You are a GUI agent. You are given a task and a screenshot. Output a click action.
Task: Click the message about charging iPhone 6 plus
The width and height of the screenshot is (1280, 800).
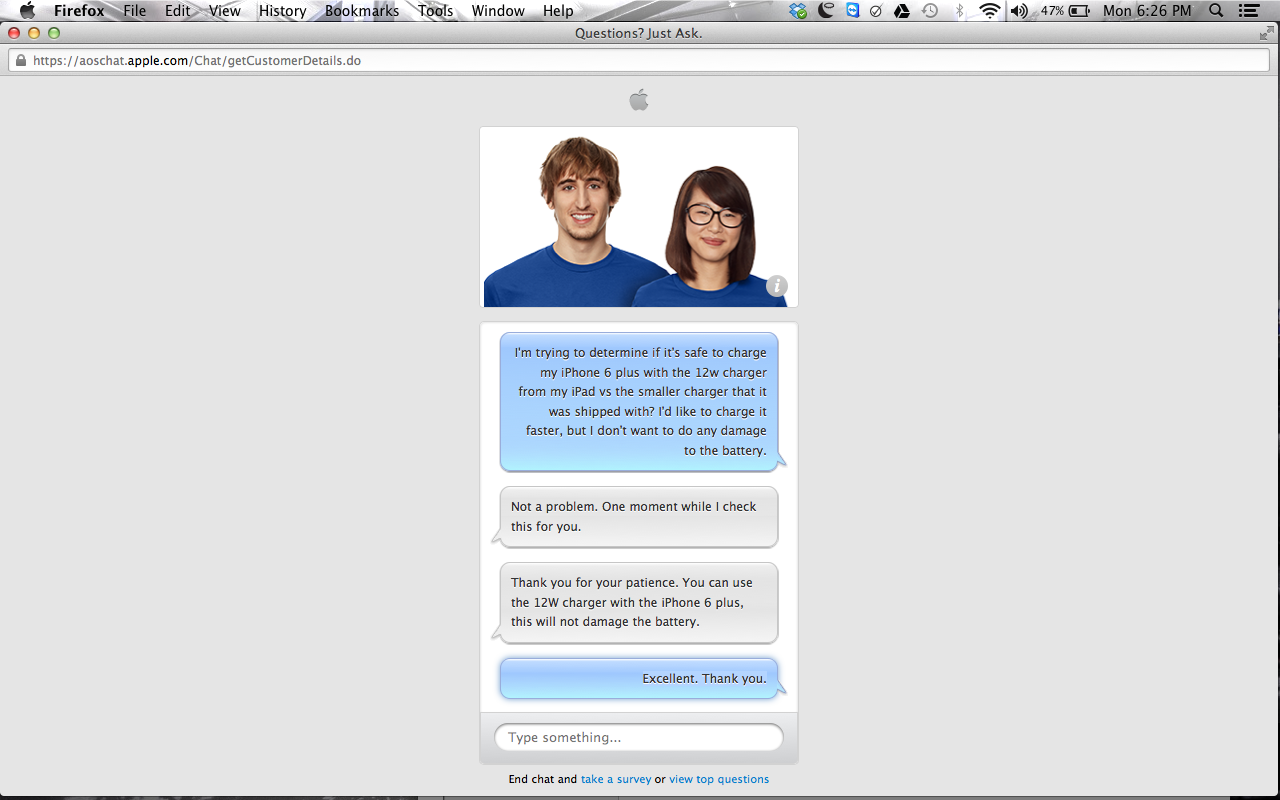click(x=639, y=401)
